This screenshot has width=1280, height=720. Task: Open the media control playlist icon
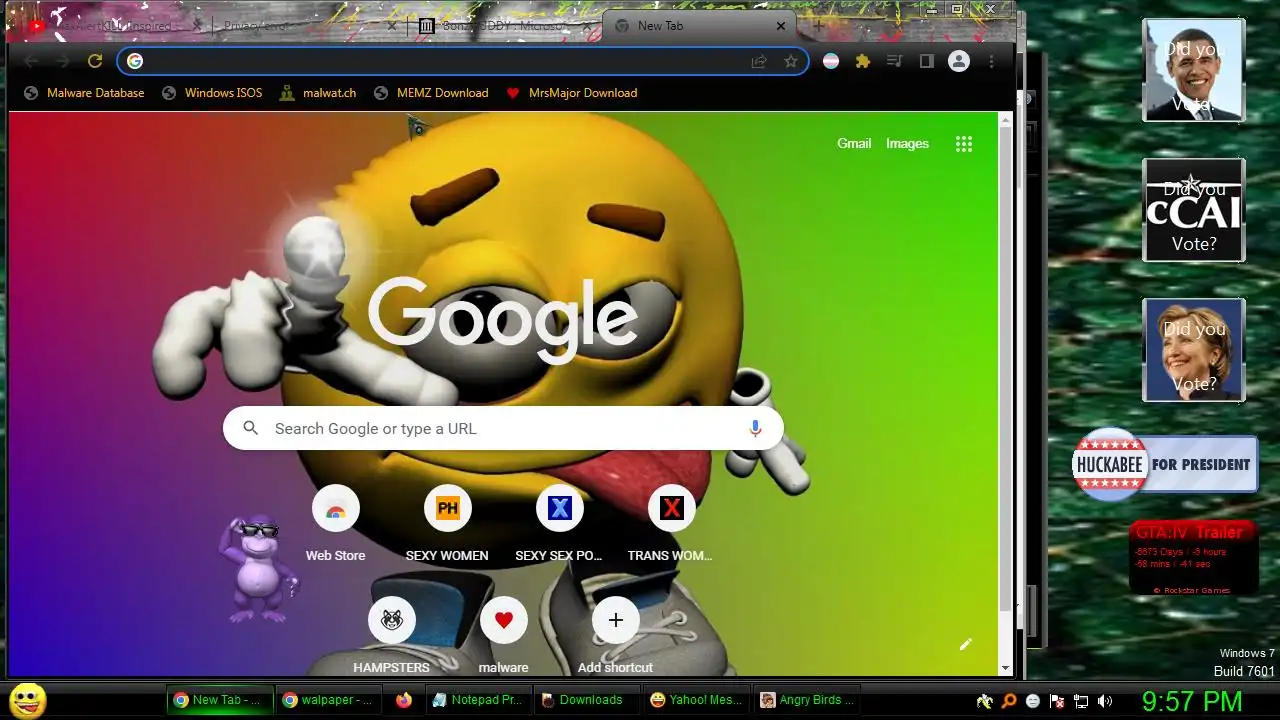[894, 61]
